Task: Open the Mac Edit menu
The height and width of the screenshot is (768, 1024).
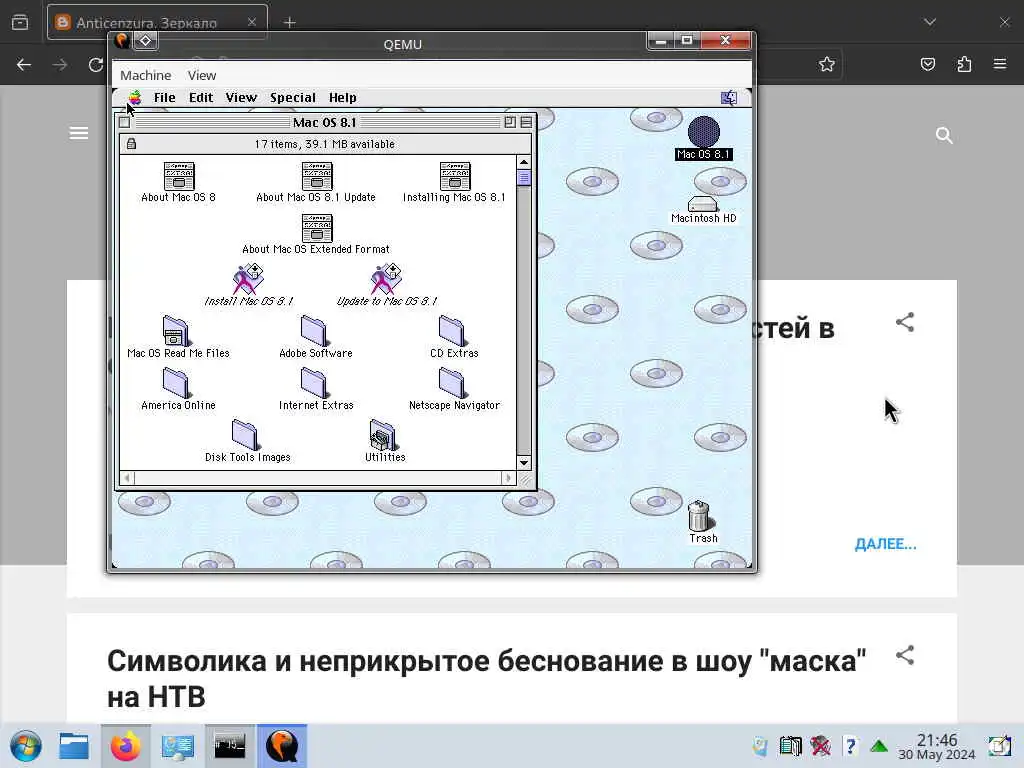Action: (201, 98)
